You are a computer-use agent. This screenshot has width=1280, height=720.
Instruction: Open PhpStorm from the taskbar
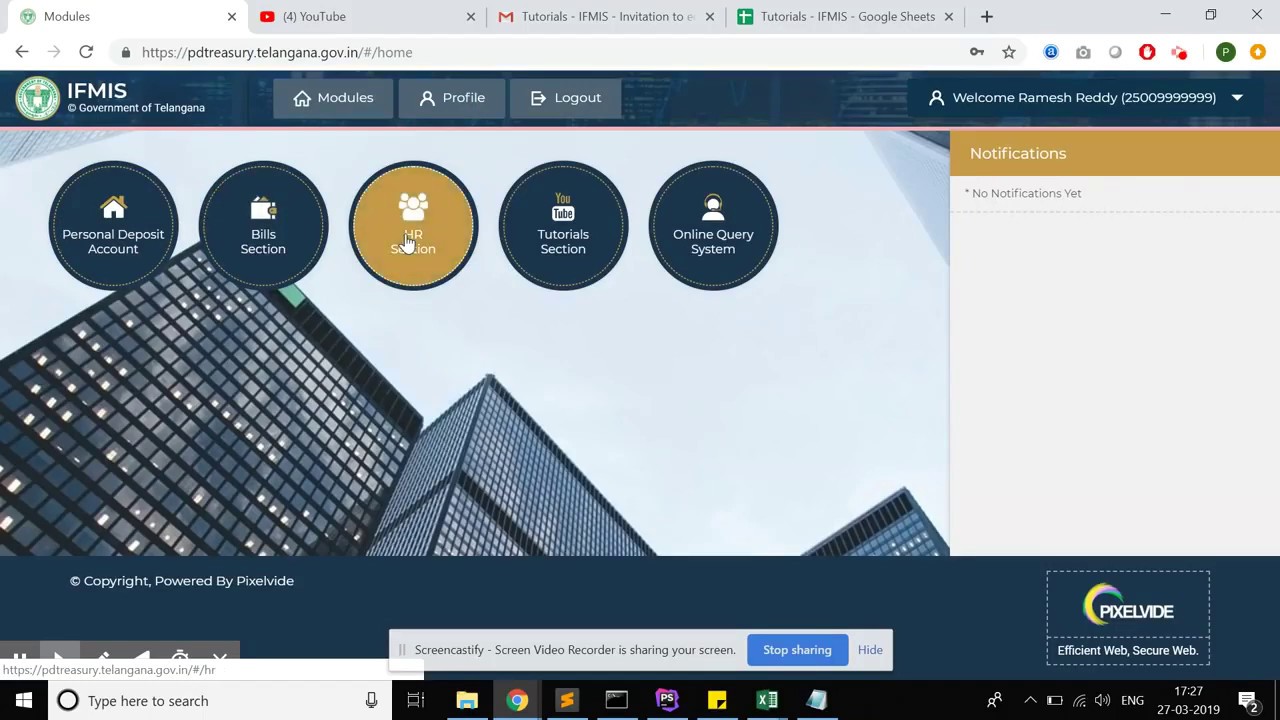[667, 700]
